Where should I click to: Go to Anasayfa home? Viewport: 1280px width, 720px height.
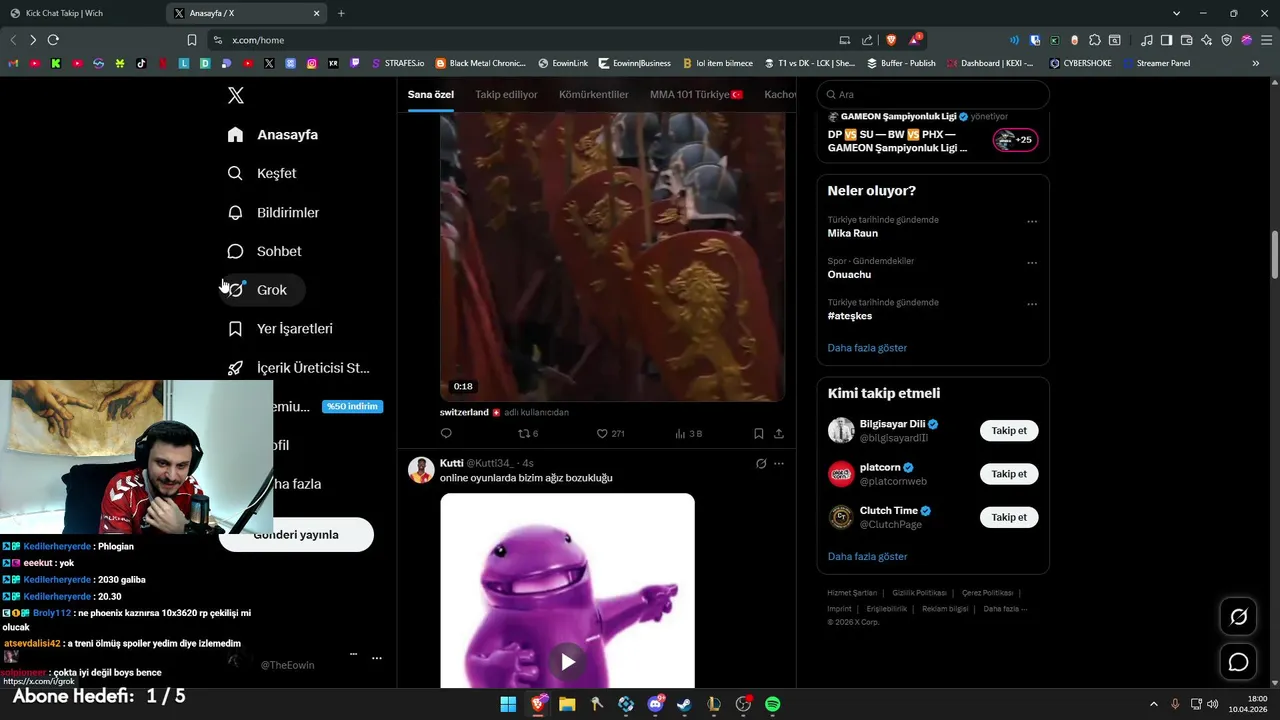tap(273, 134)
